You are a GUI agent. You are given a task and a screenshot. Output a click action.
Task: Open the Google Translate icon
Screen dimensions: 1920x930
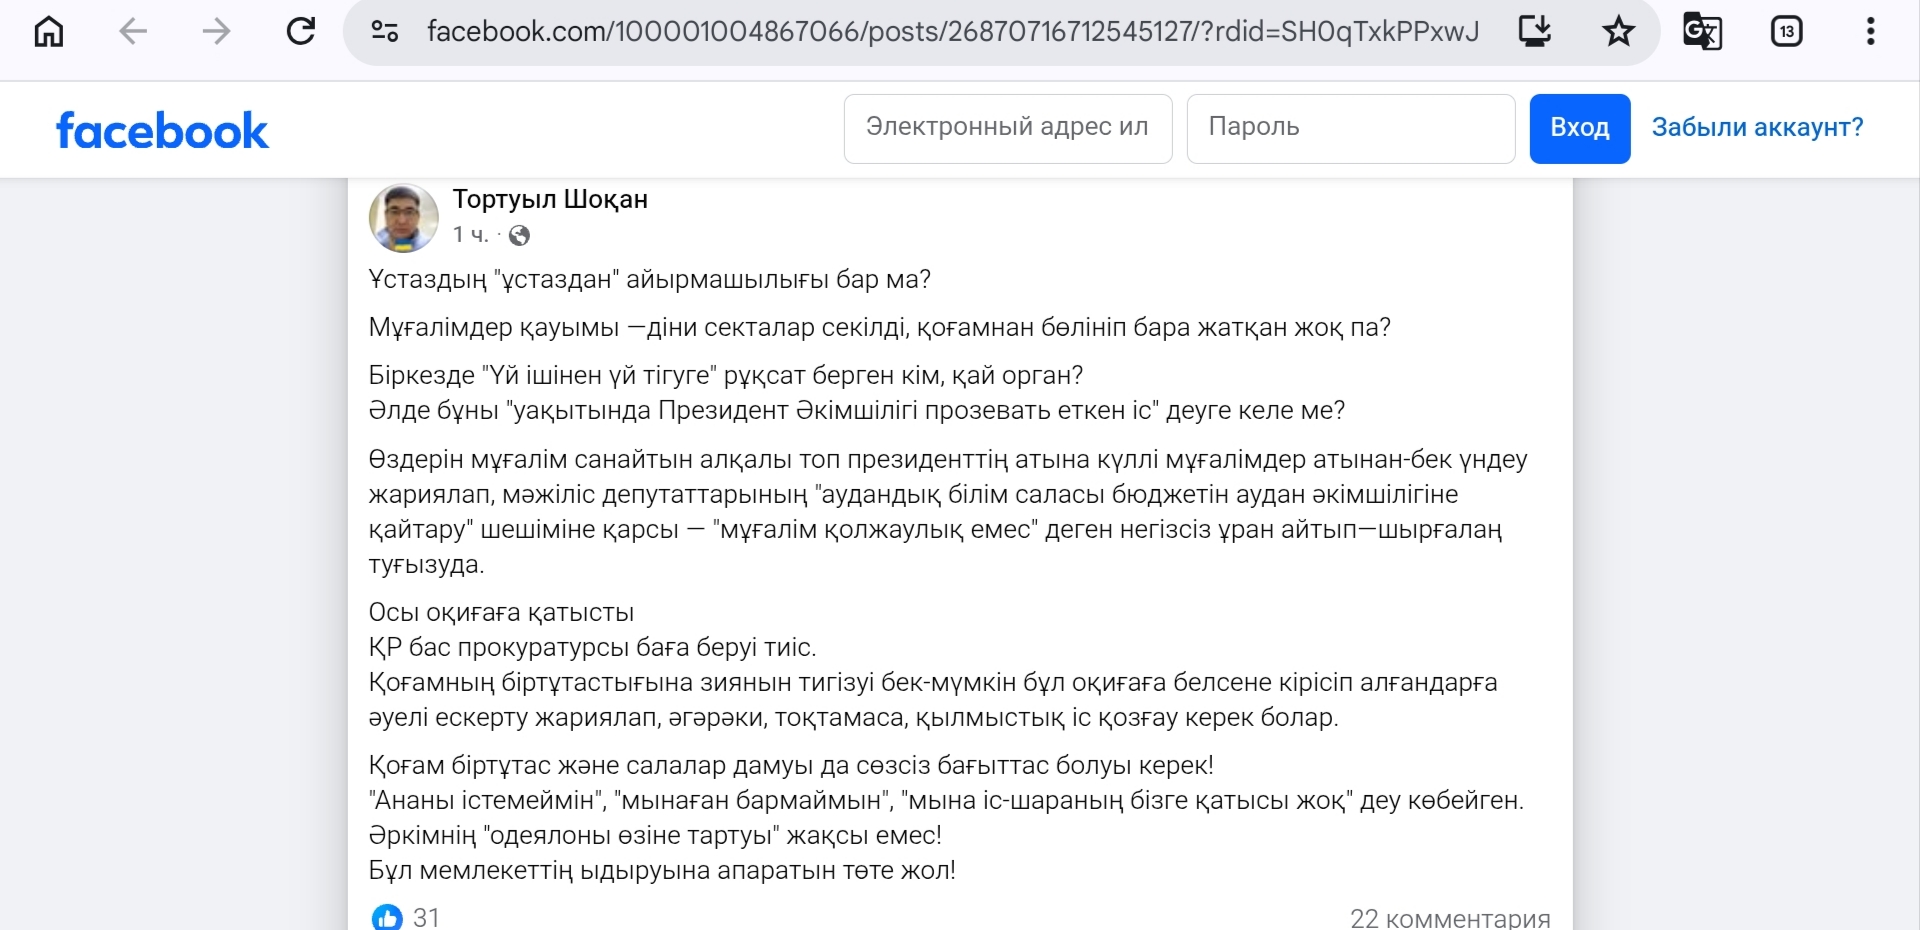pos(1702,32)
